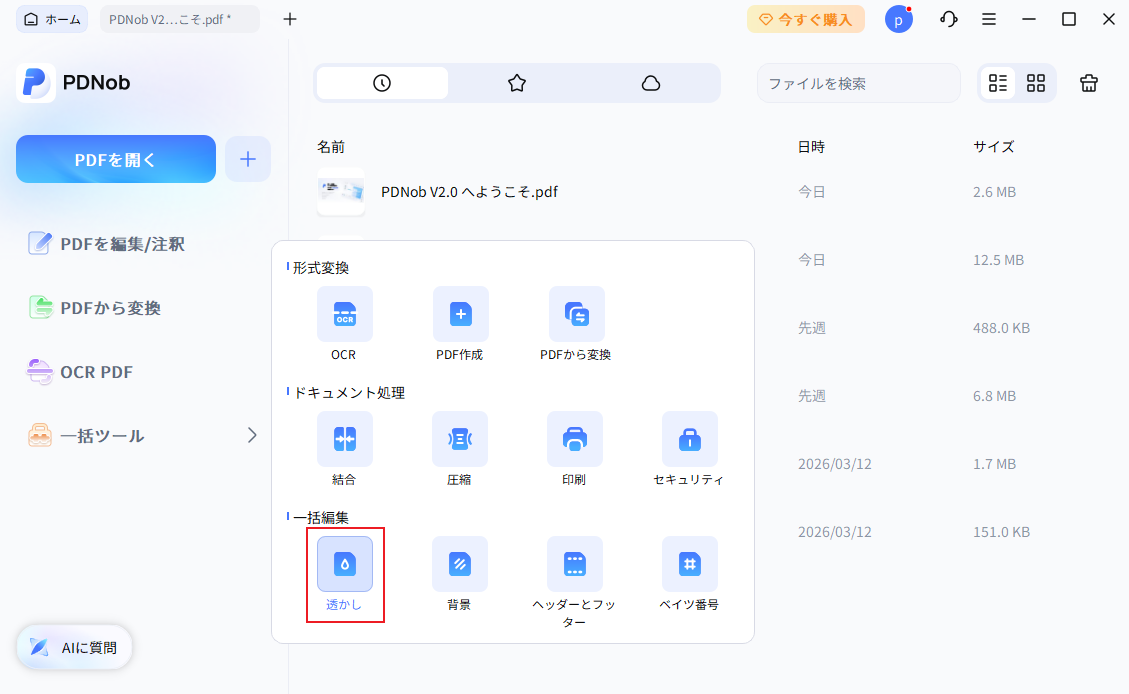Image resolution: width=1129 pixels, height=694 pixels.
Task: Launch the ベイツ番号 numbering tool
Action: coord(690,564)
